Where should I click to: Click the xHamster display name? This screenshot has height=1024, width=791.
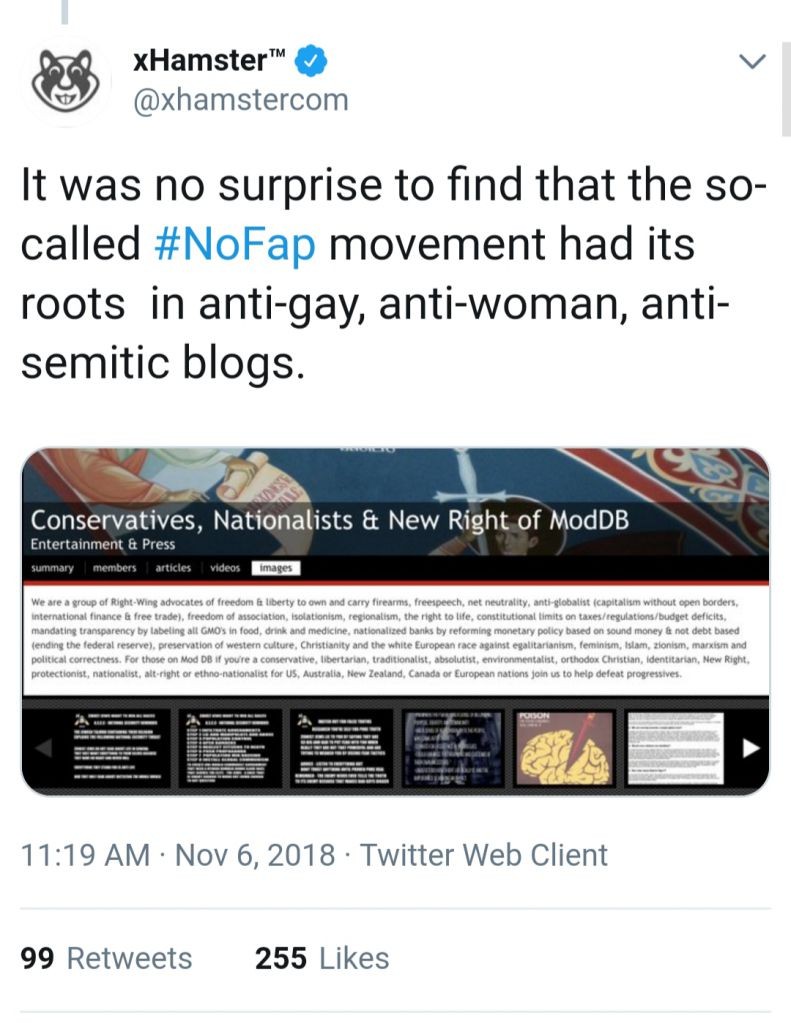click(207, 62)
